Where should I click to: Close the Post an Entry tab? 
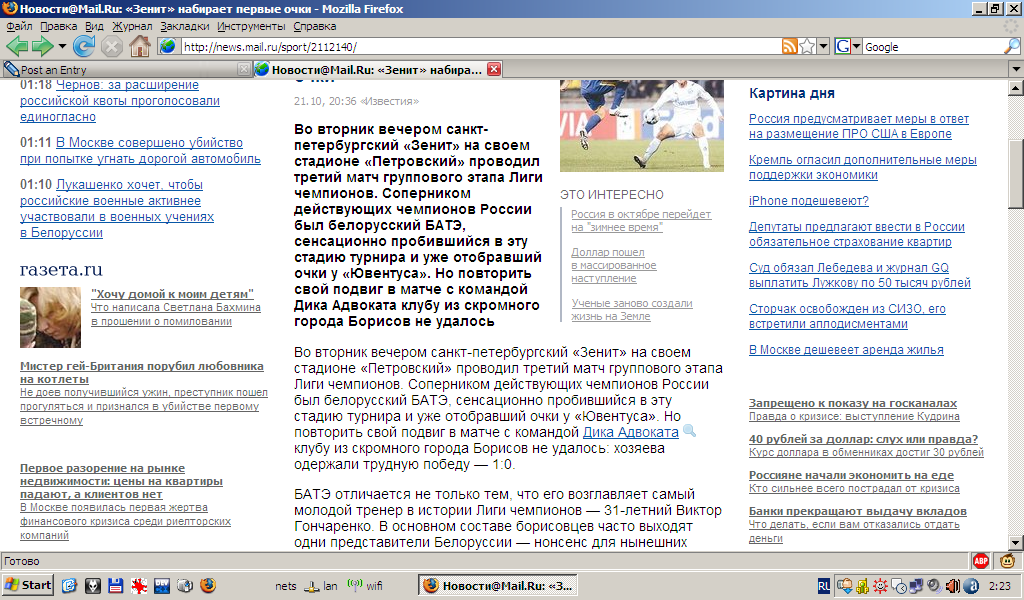coord(244,69)
